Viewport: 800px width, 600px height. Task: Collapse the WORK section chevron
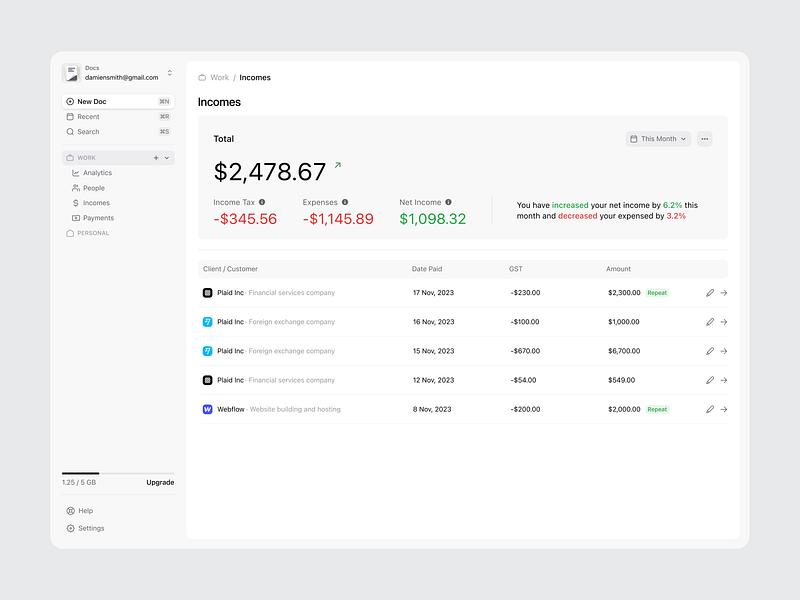pos(167,158)
